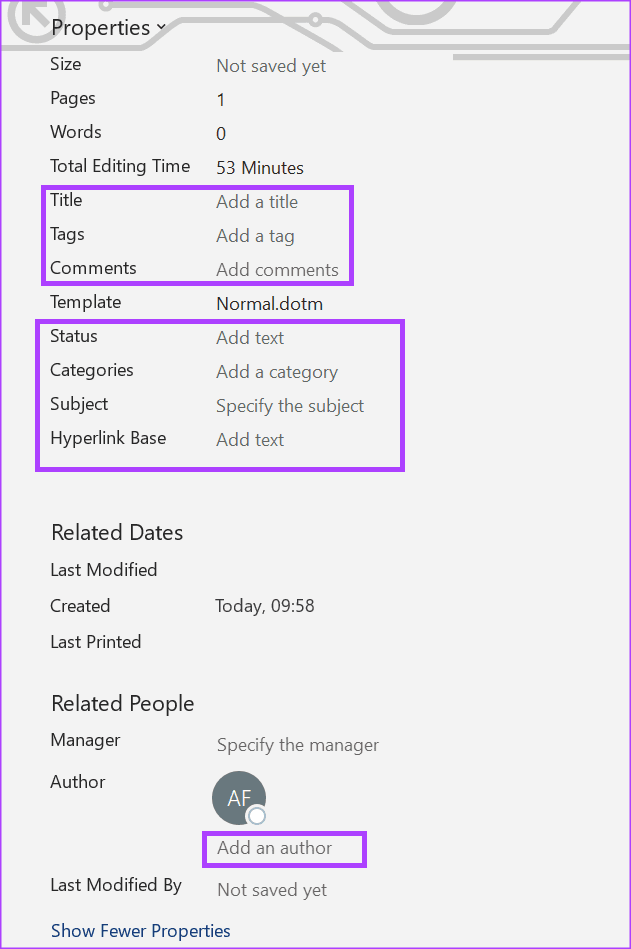Click the Related People heading
Viewport: 631px width, 949px height.
point(123,704)
